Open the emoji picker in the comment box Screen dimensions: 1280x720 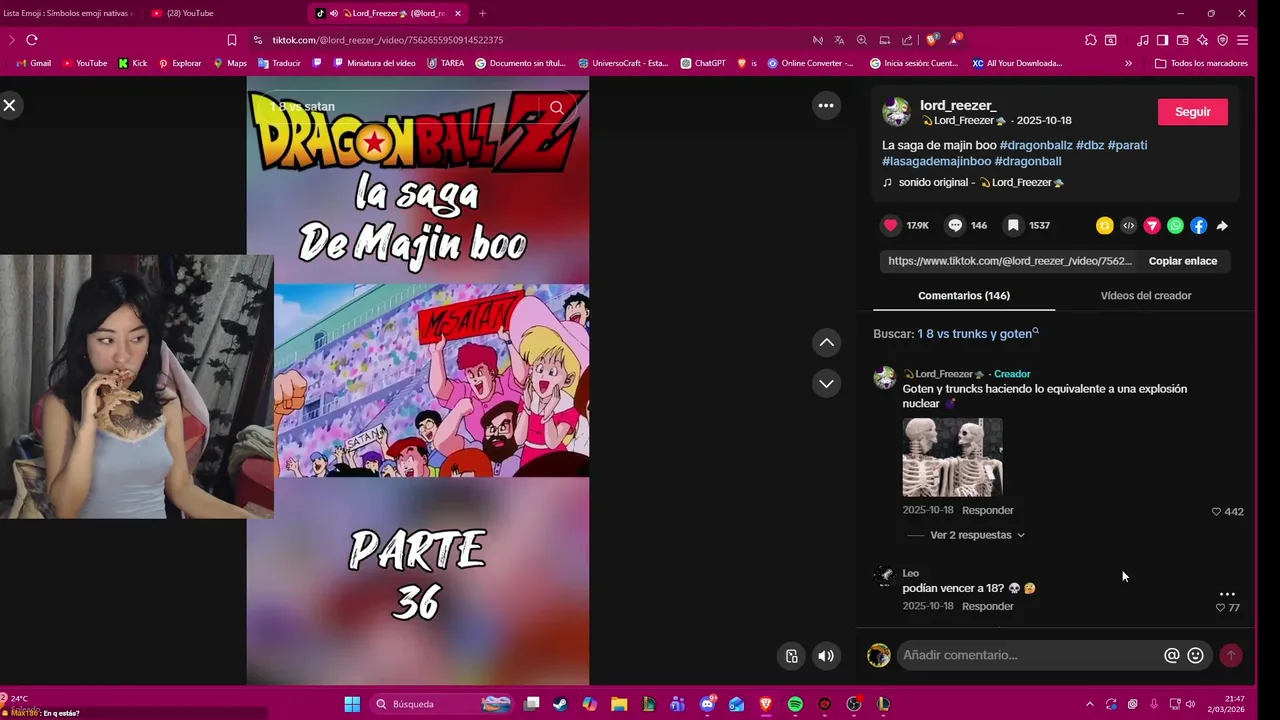click(x=1195, y=655)
